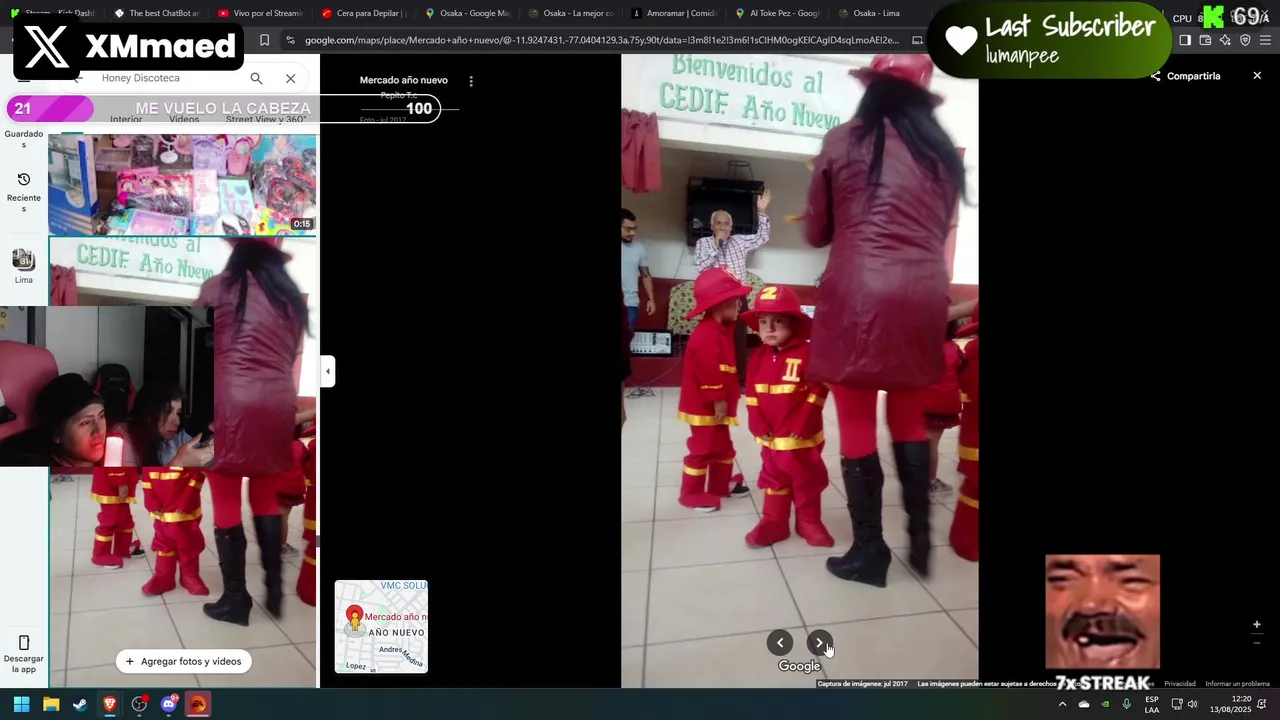Open ESP LAA language switcher
Screen dimensions: 1280x720
[1152, 704]
